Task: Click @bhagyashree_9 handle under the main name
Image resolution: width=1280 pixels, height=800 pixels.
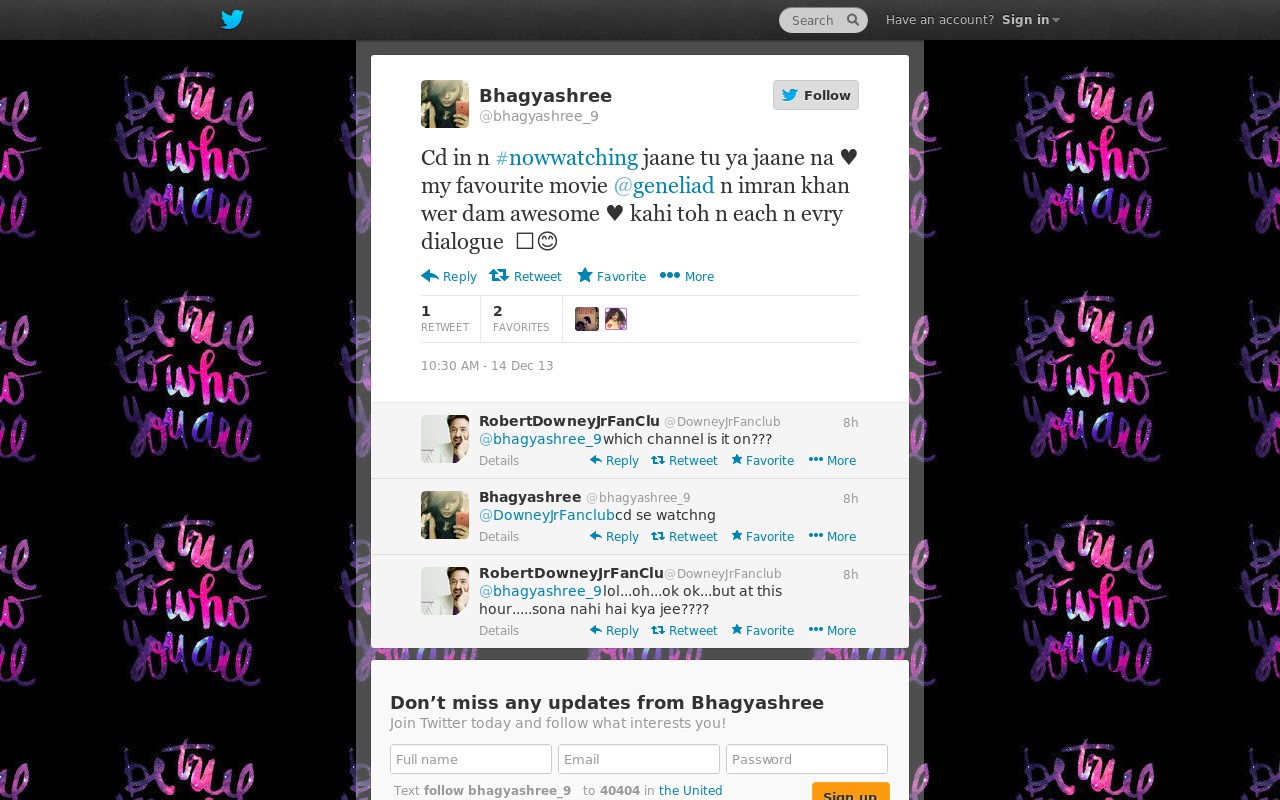Action: pyautogui.click(x=539, y=116)
